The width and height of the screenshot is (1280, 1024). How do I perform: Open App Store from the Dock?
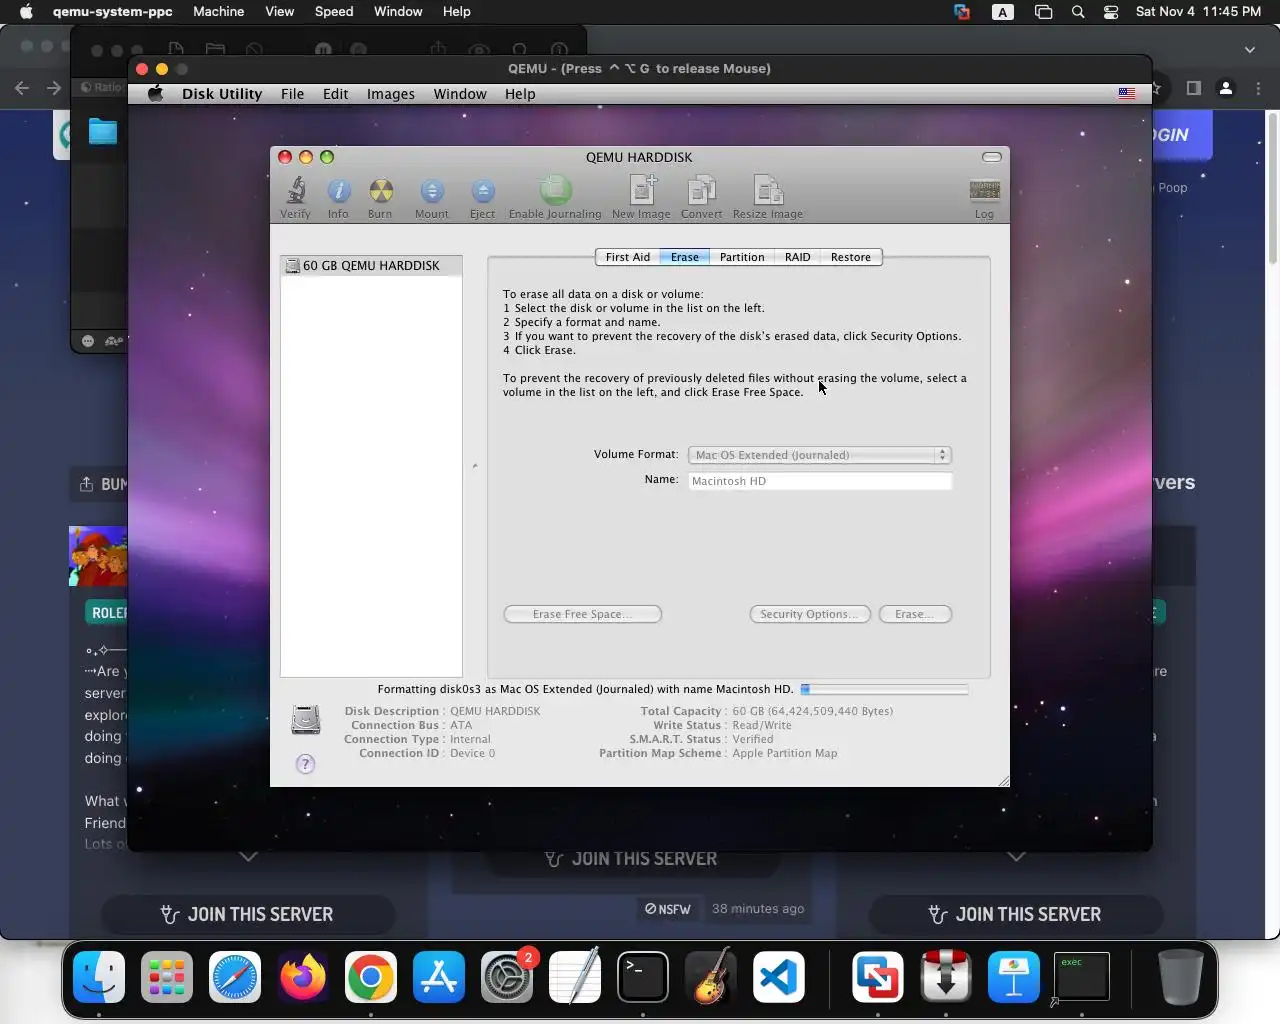[x=439, y=976]
